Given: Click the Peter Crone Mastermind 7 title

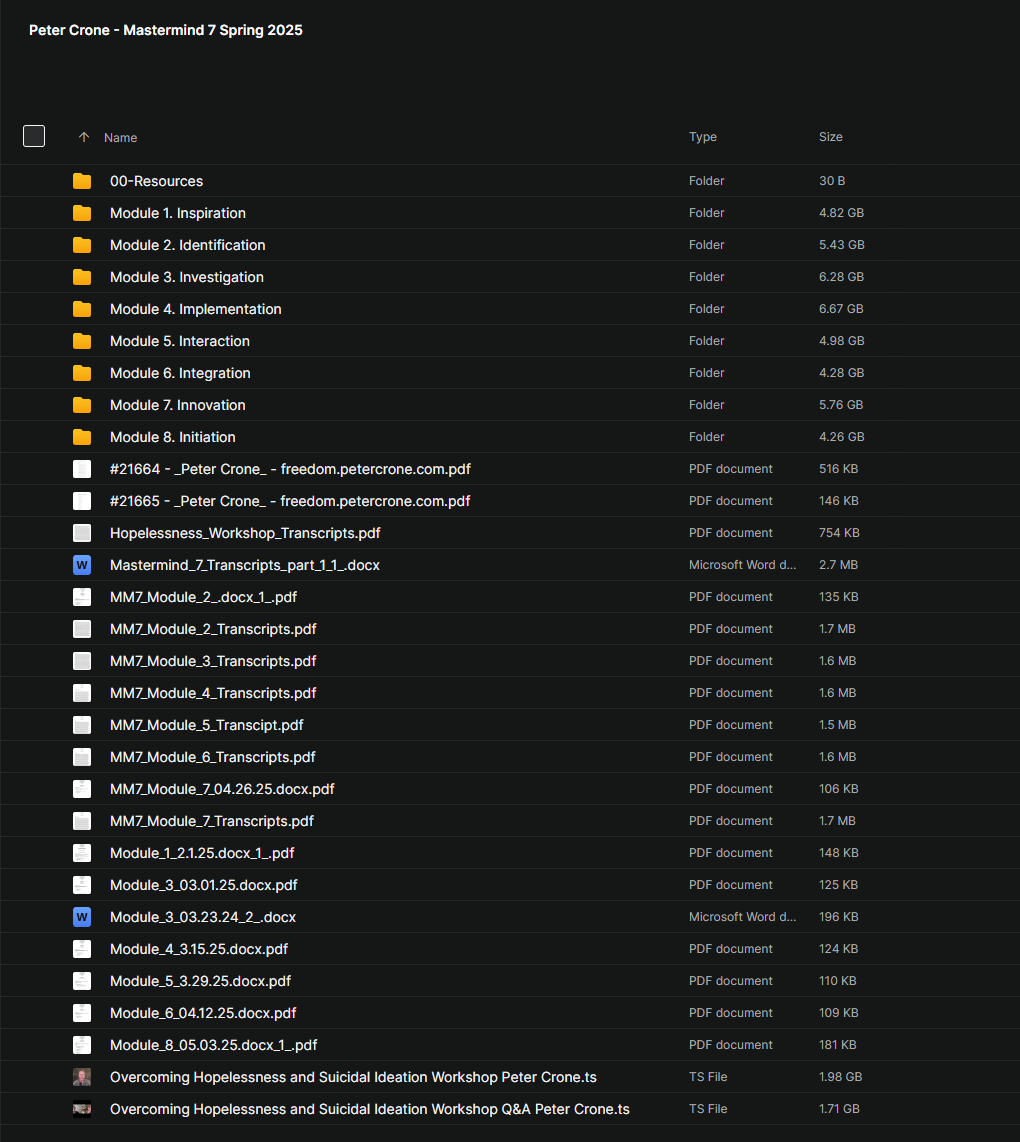Looking at the screenshot, I should tap(166, 30).
